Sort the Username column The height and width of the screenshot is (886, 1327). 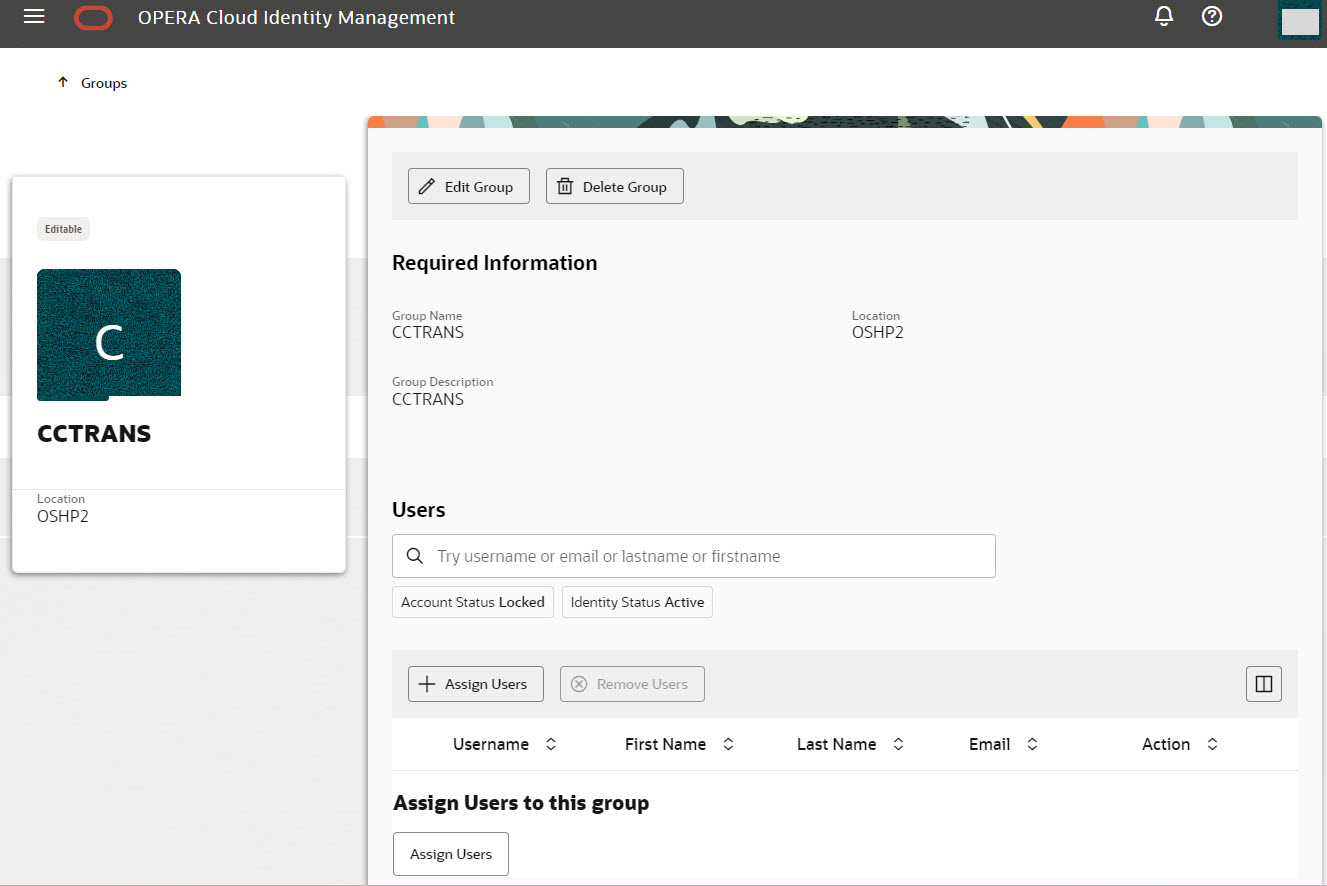[550, 744]
